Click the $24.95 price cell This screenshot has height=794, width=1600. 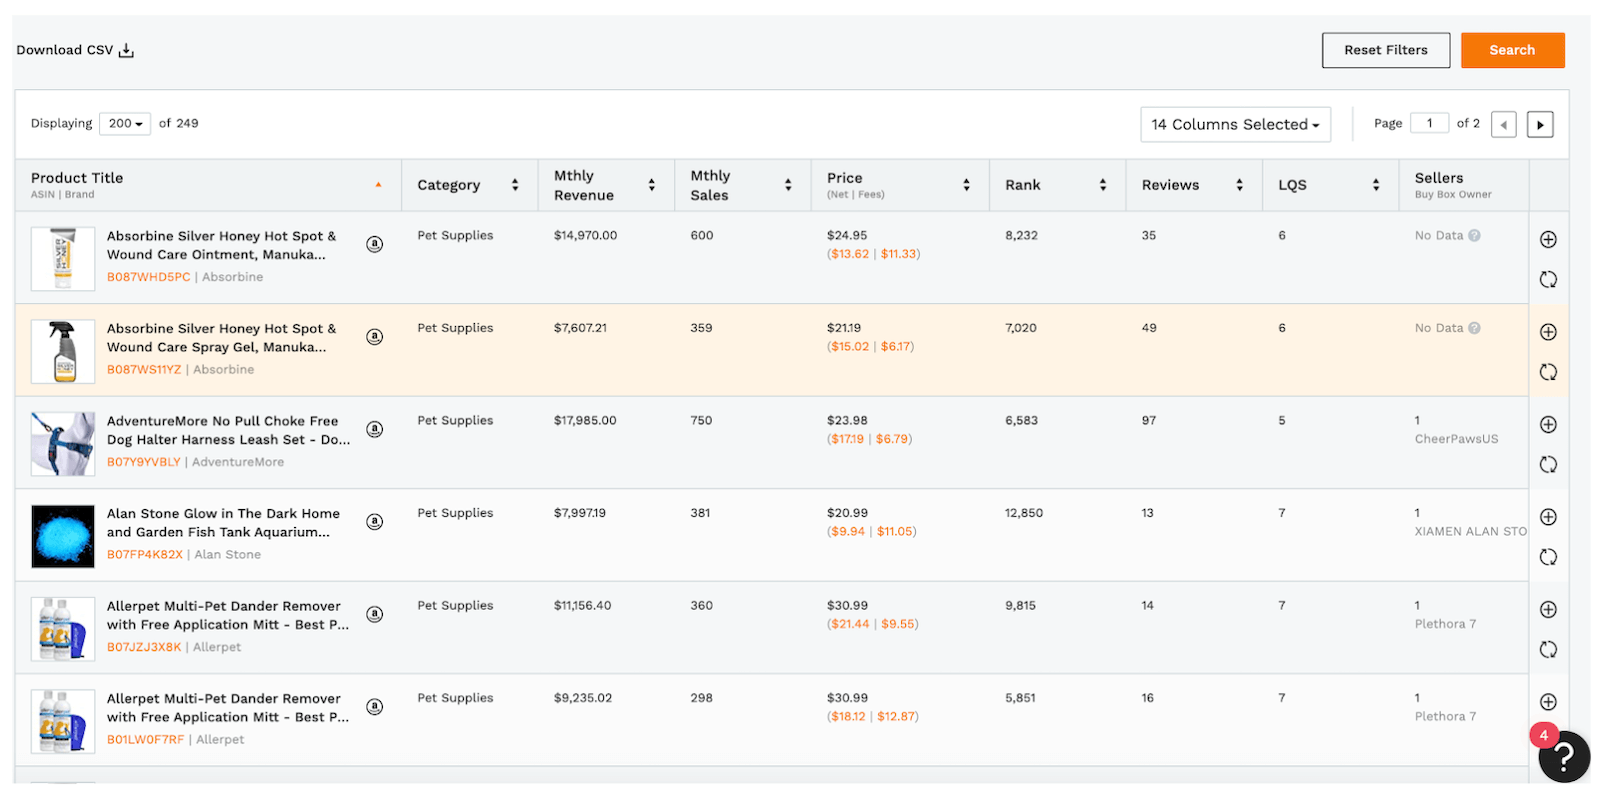(847, 236)
